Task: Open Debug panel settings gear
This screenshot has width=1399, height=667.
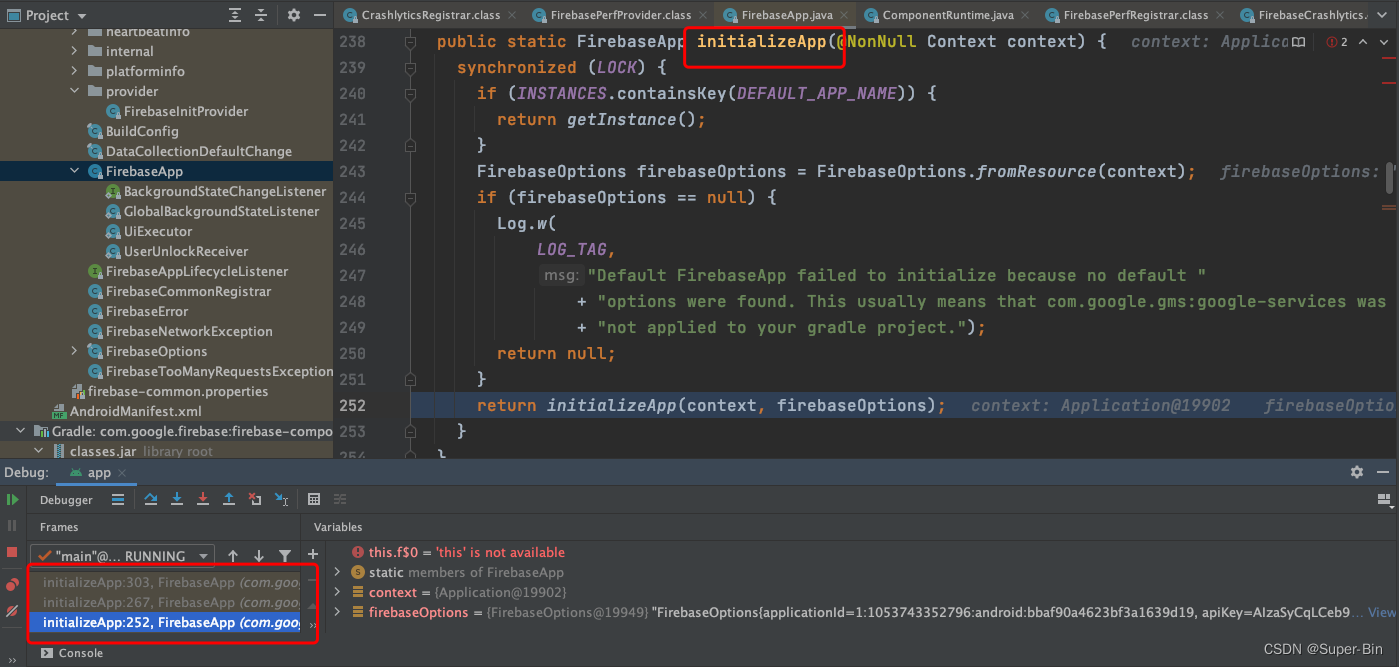Action: (x=1357, y=472)
